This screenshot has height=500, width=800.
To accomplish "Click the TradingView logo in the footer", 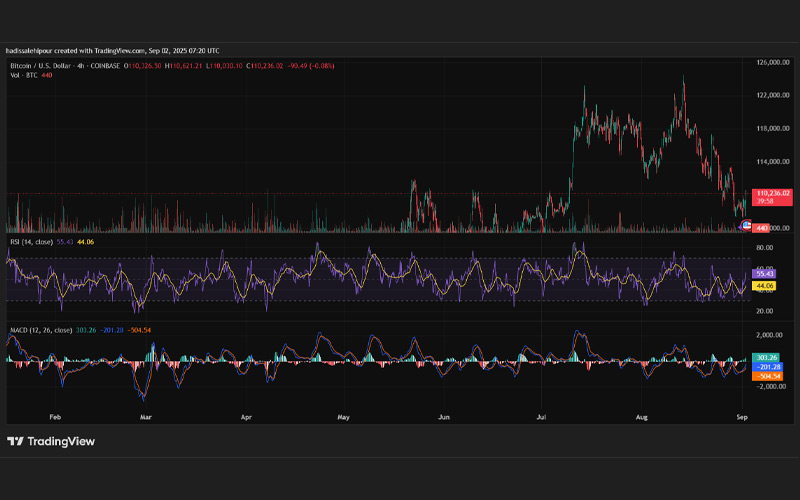I will click(51, 441).
